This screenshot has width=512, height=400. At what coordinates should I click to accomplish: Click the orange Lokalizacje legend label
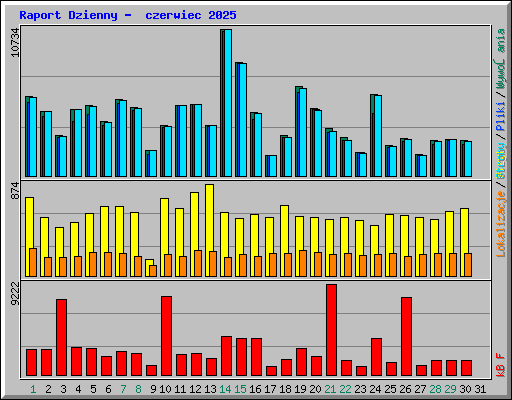501,224
